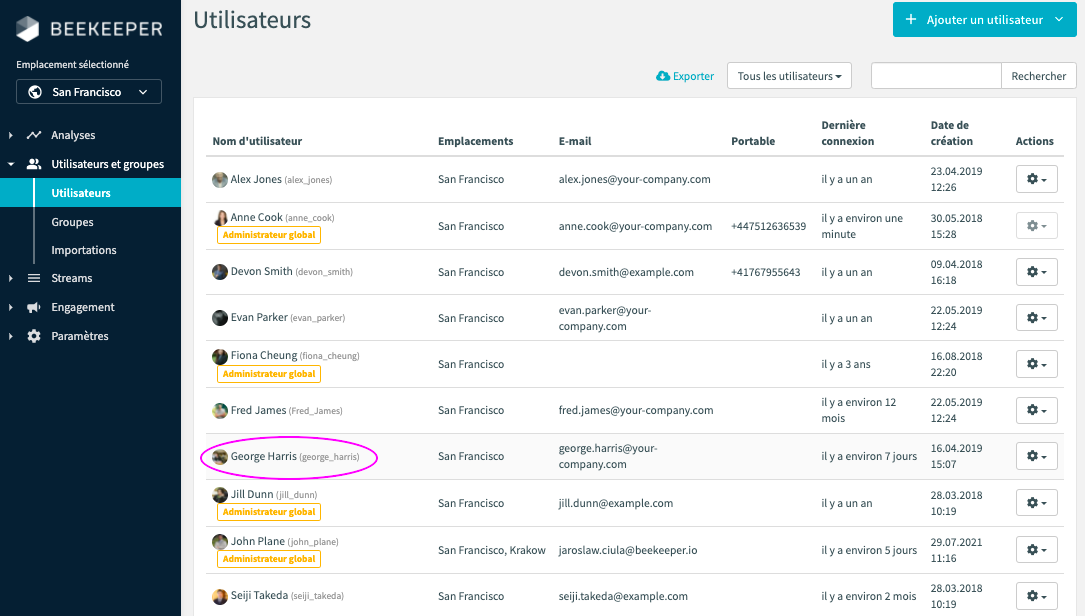This screenshot has width=1085, height=616.
Task: Open the Groupes sidebar item
Action: [72, 222]
